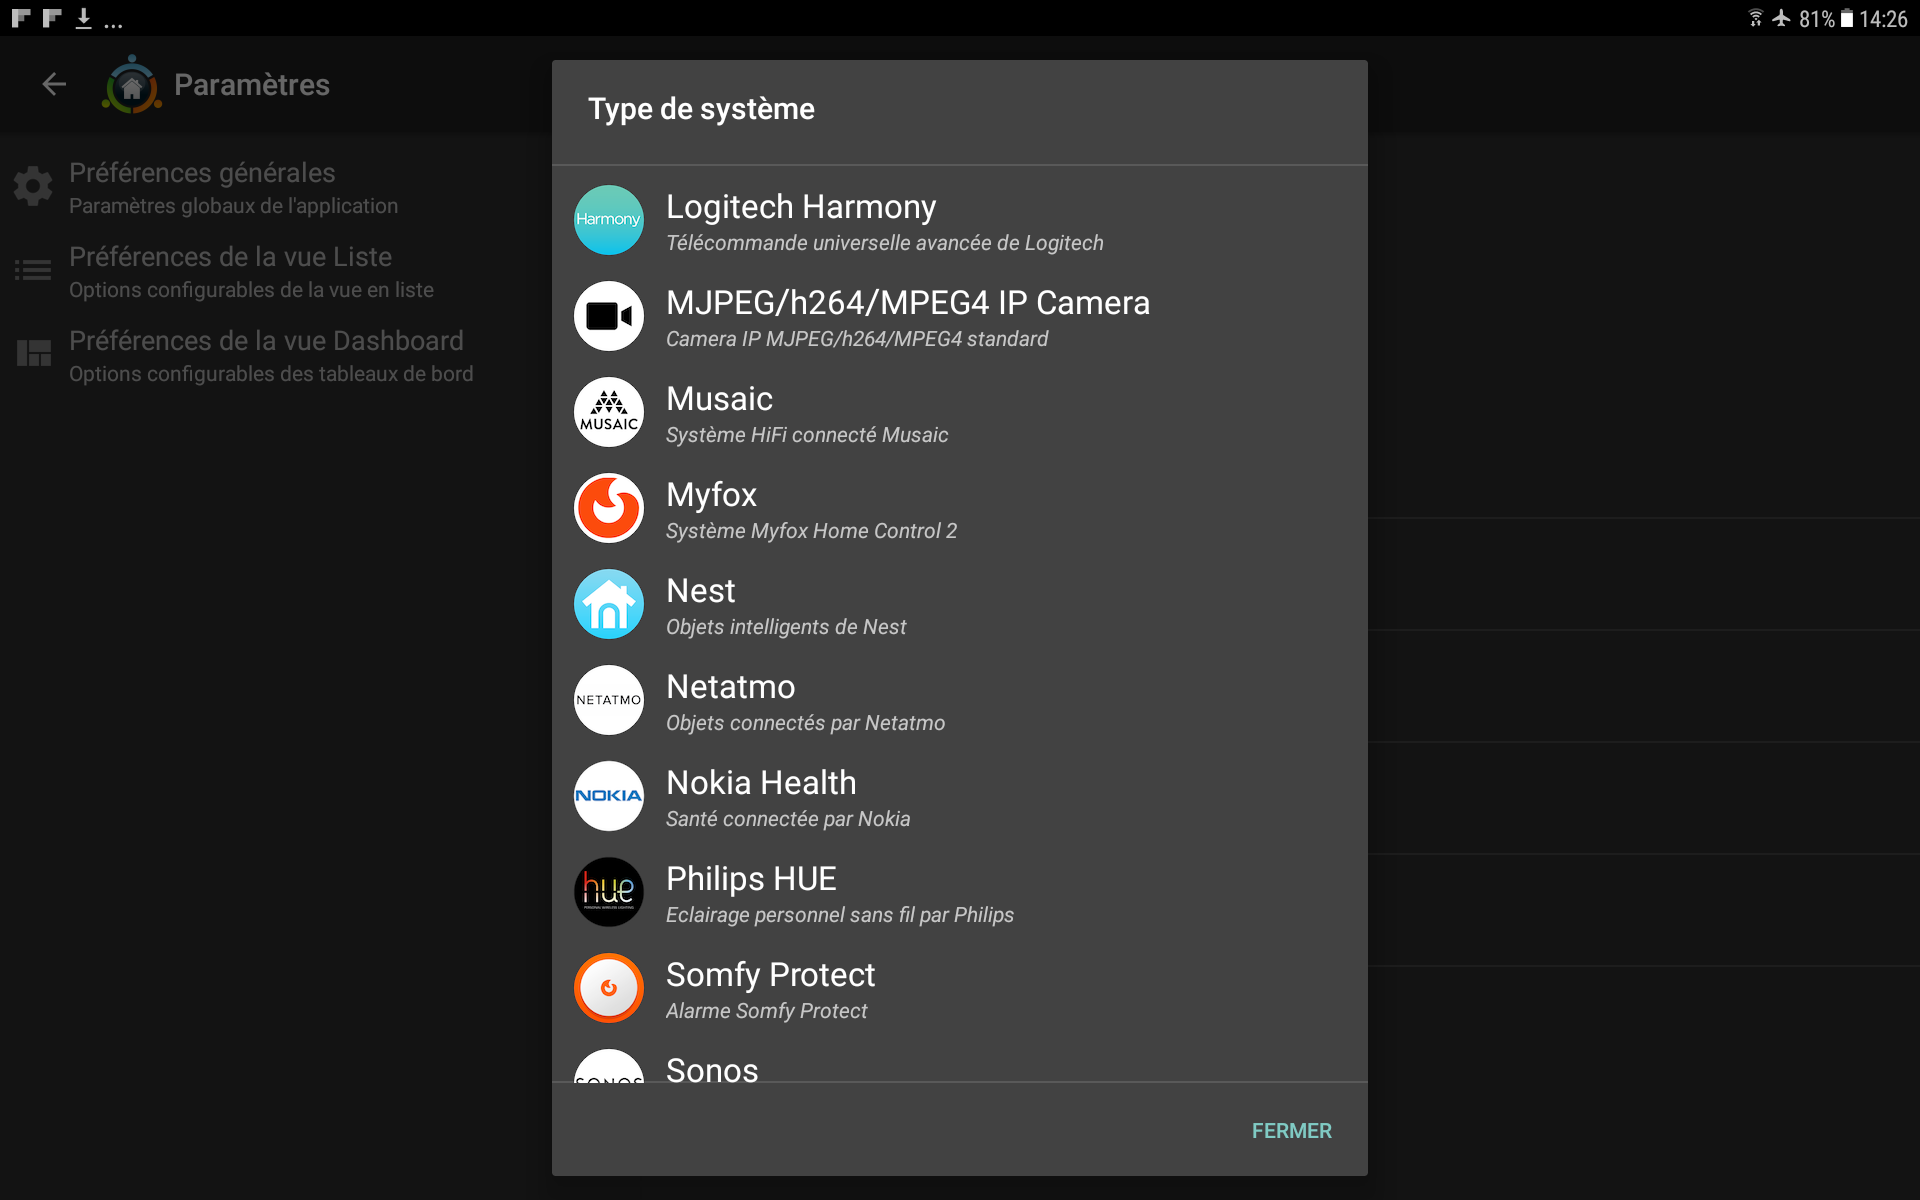This screenshot has width=1920, height=1200.
Task: Click the Netatmo connected objects icon
Action: point(608,700)
